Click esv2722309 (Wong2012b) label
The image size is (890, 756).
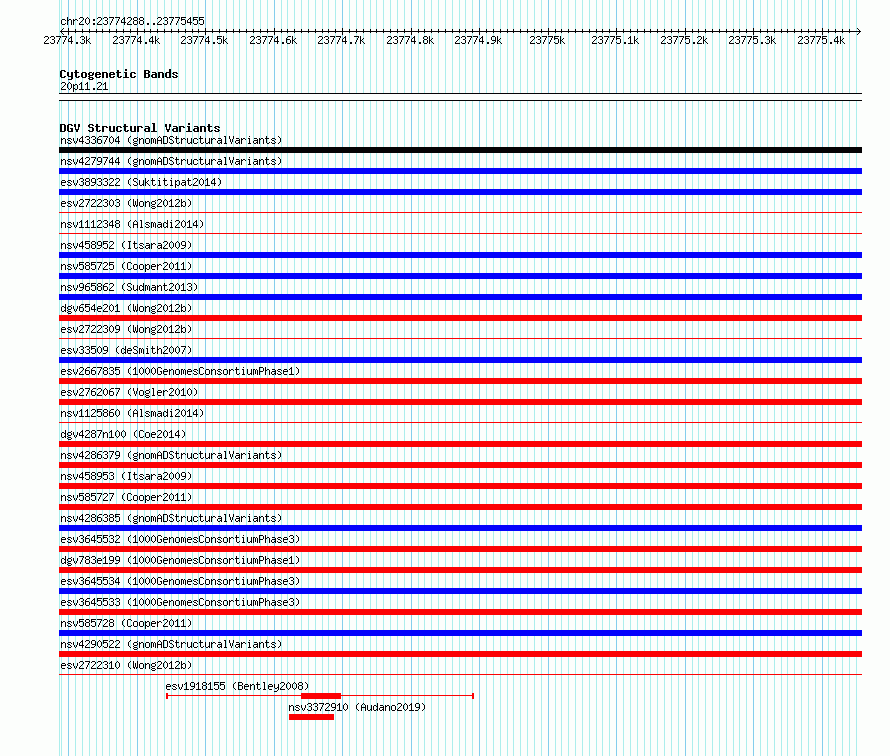pos(126,329)
